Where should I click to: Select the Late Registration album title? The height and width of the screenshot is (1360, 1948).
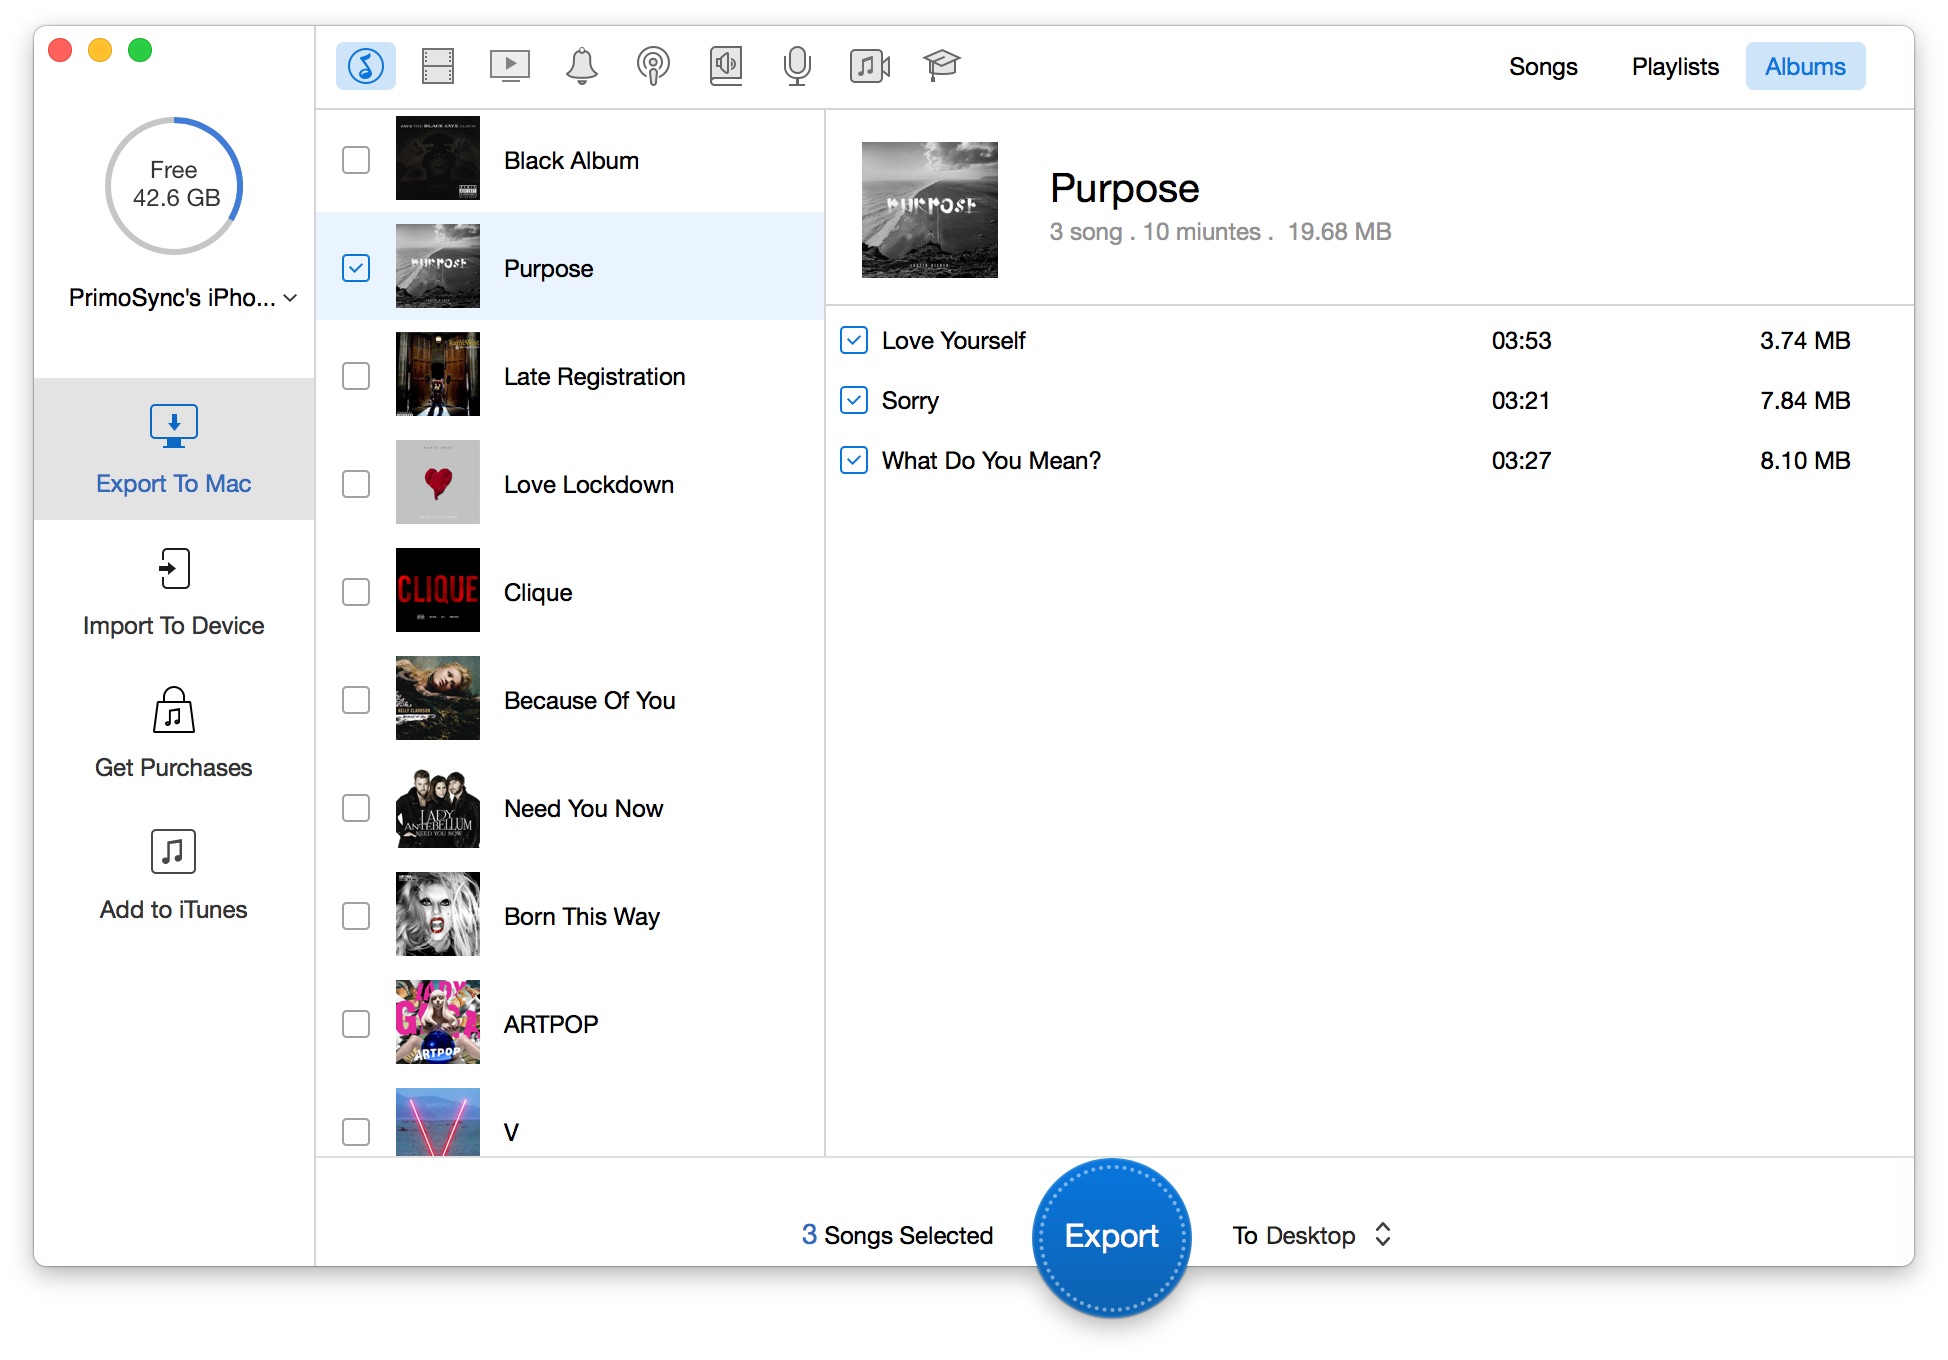[595, 376]
